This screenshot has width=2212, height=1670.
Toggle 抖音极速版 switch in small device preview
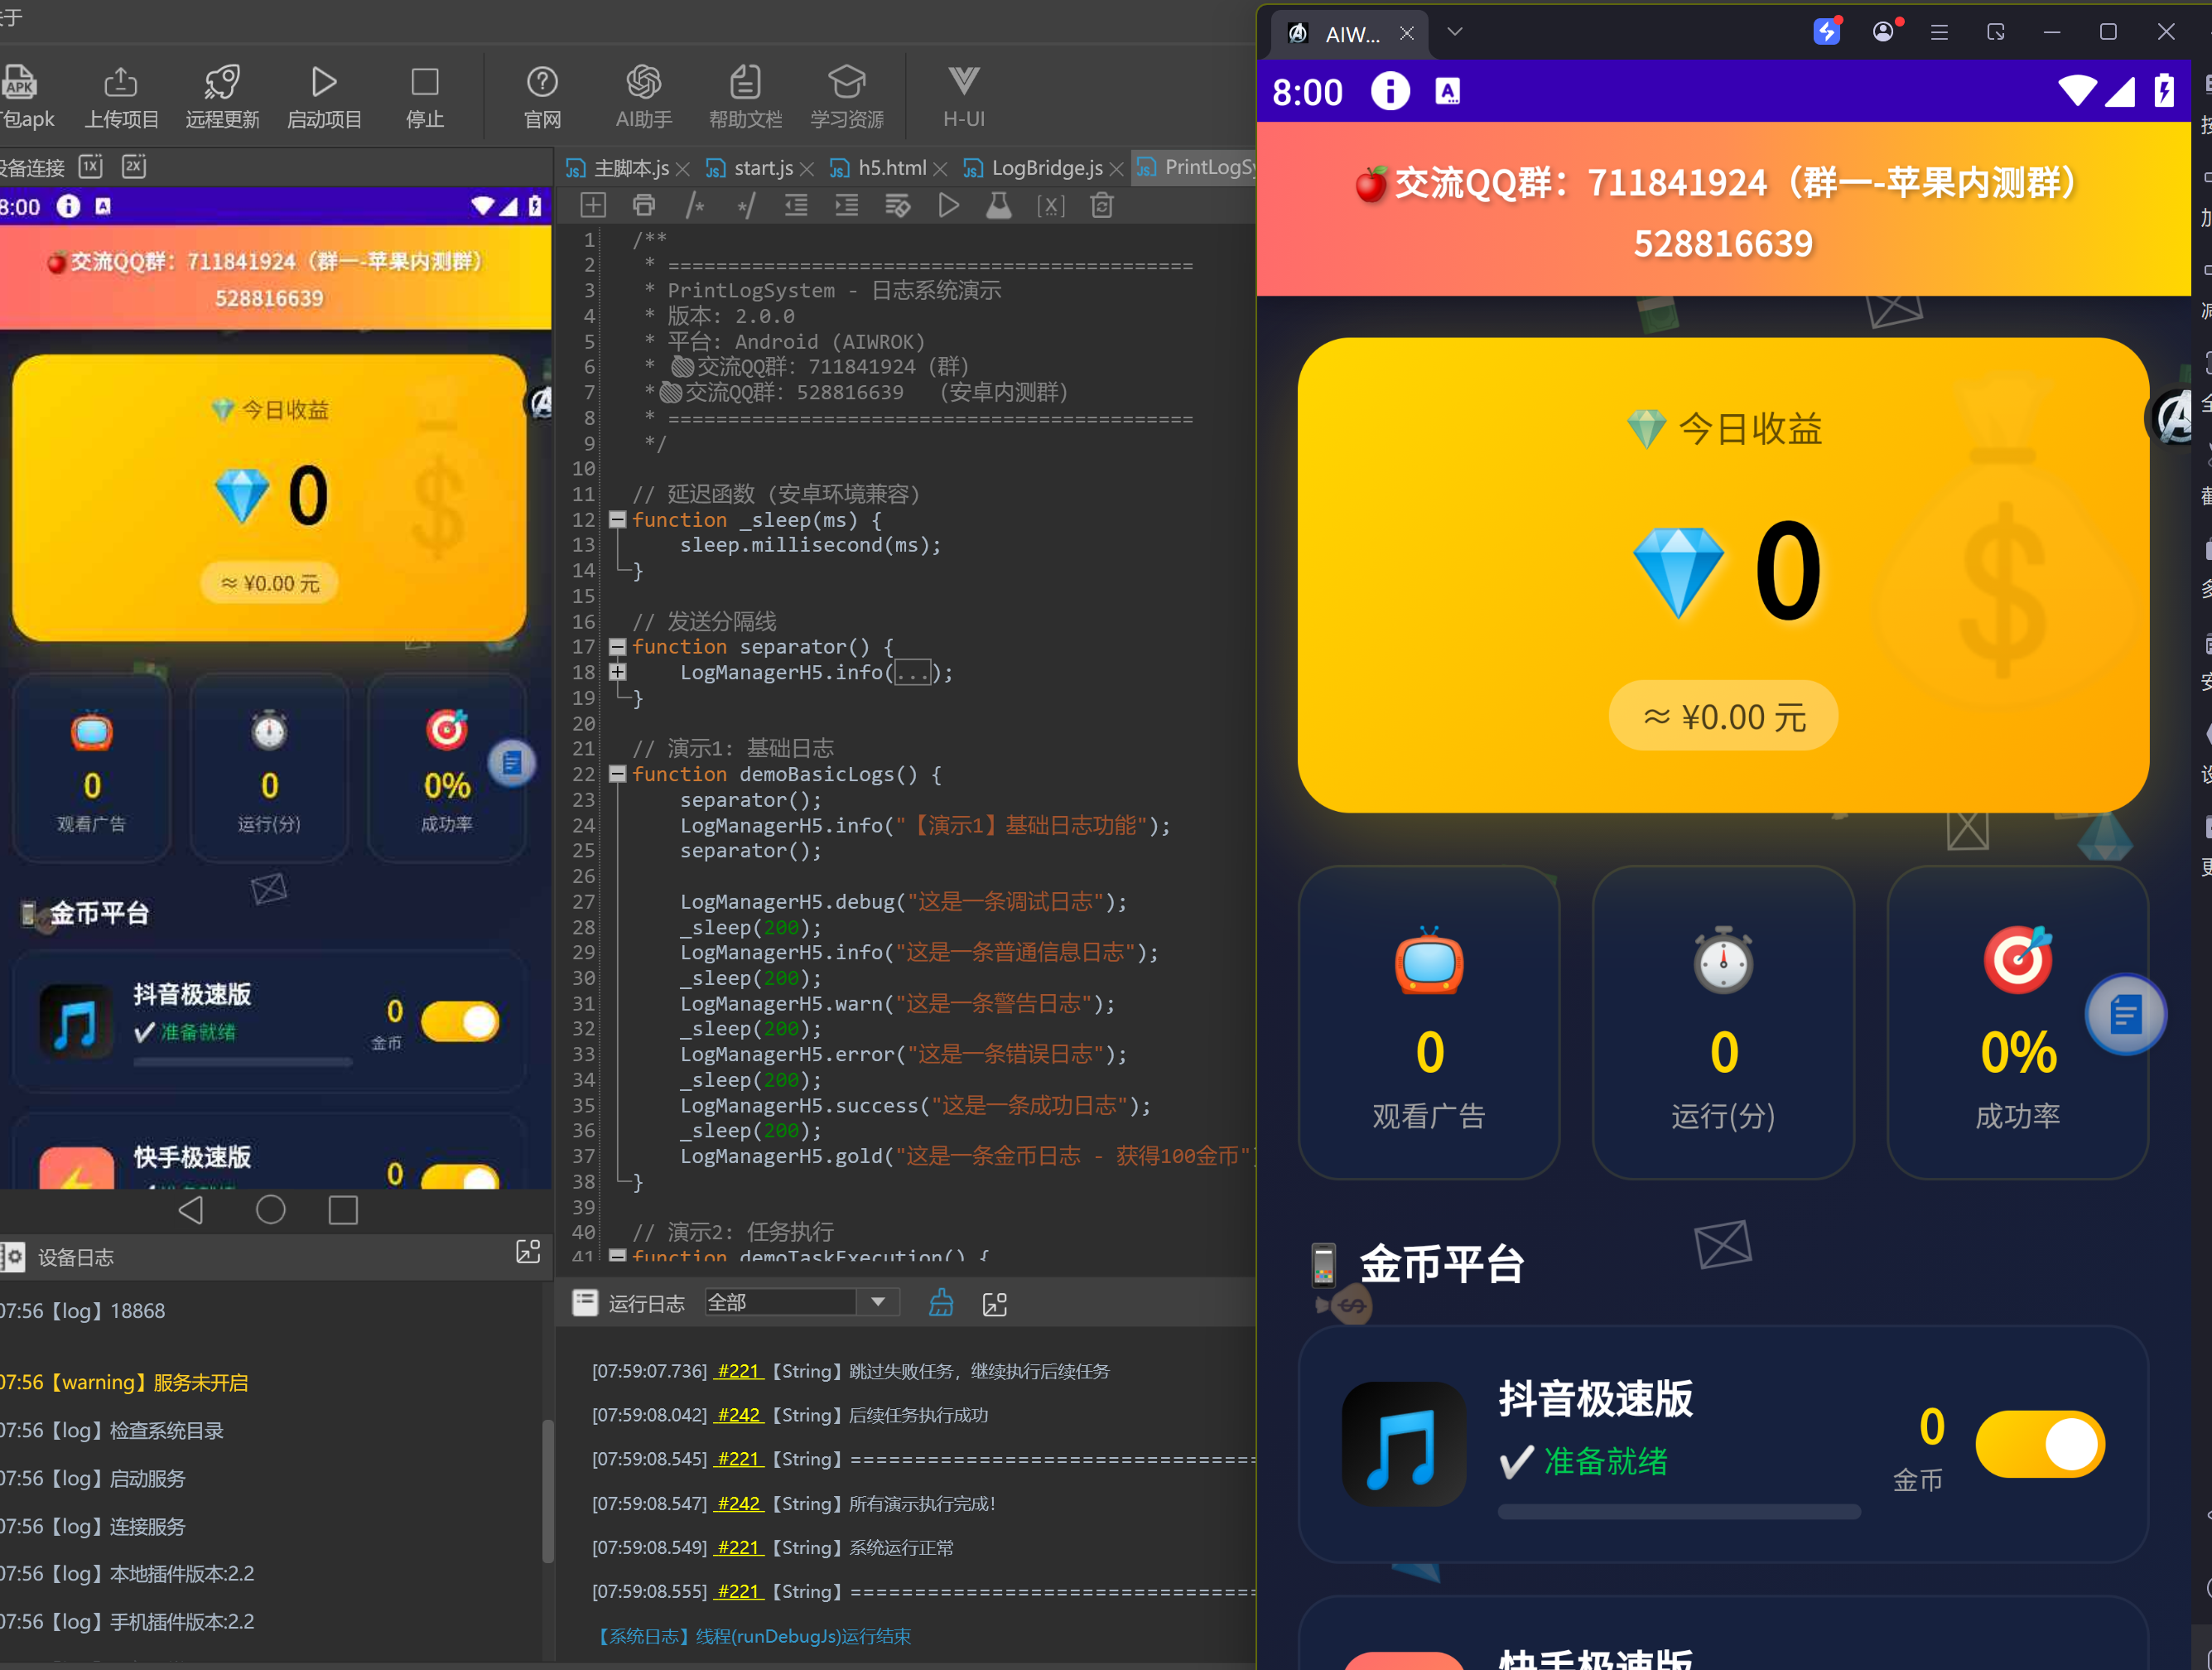tap(460, 1022)
